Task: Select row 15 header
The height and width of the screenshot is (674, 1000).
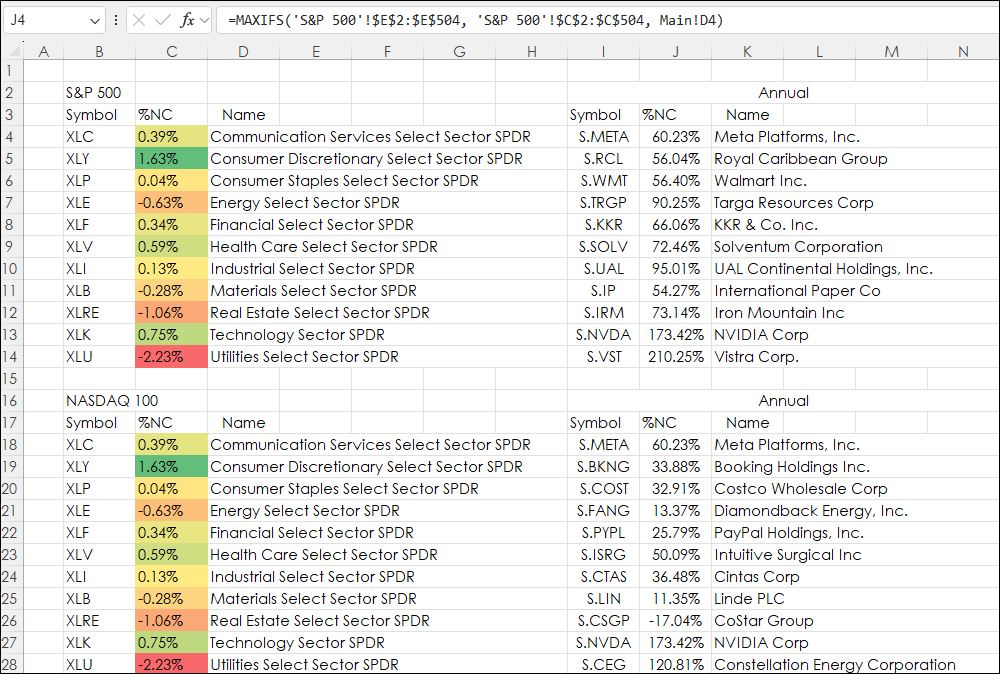Action: pos(12,379)
